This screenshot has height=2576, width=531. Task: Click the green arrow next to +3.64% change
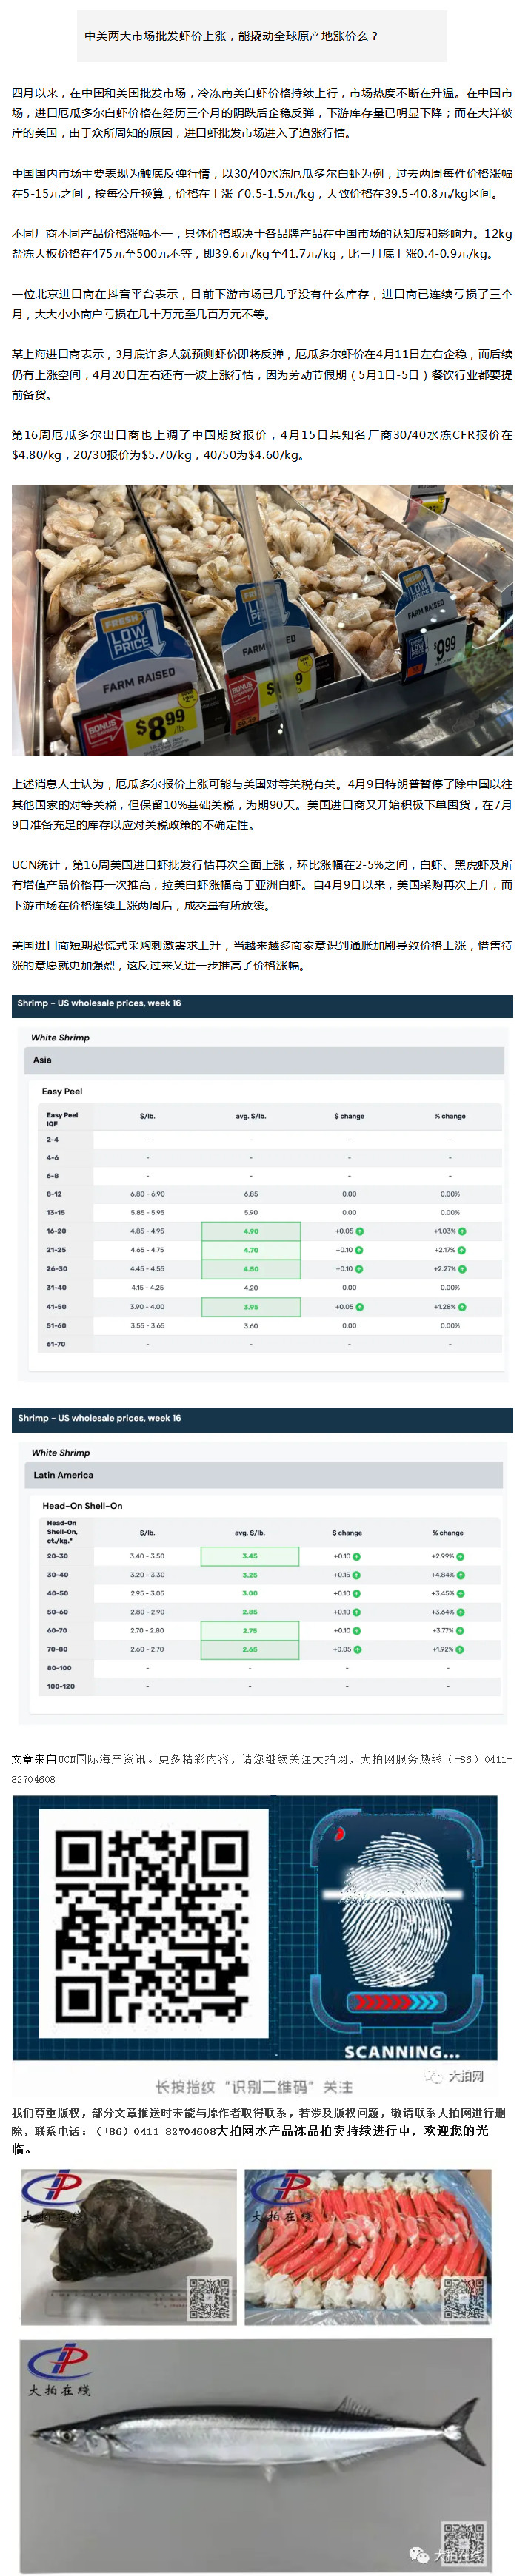click(x=460, y=1612)
